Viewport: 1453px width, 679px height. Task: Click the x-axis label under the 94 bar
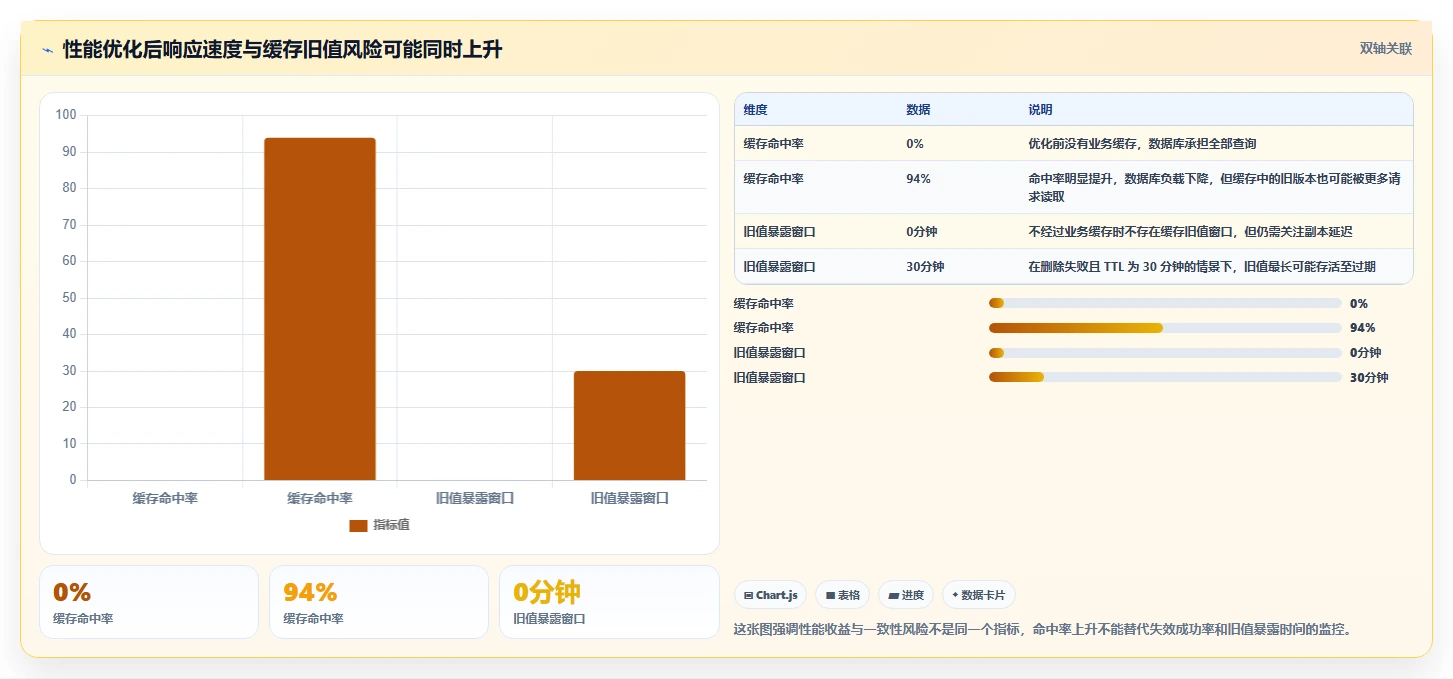320,497
